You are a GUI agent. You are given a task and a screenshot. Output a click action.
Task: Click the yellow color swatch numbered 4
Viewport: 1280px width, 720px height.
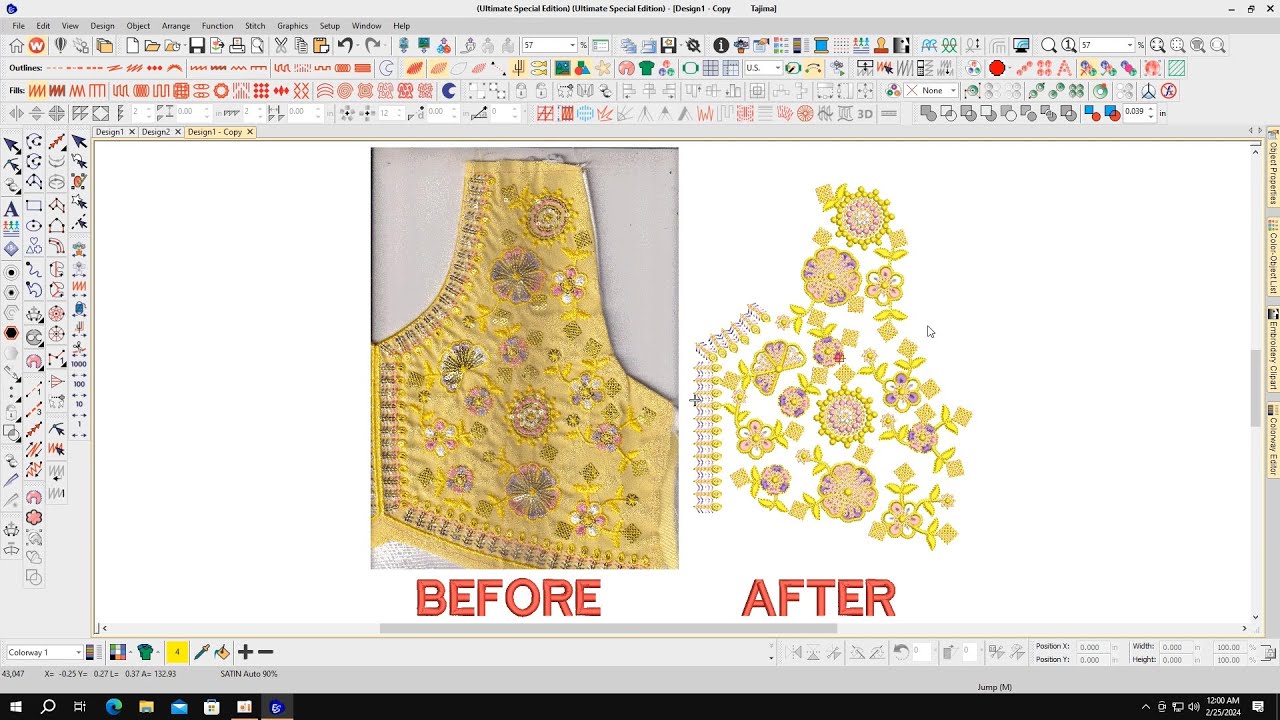click(176, 652)
